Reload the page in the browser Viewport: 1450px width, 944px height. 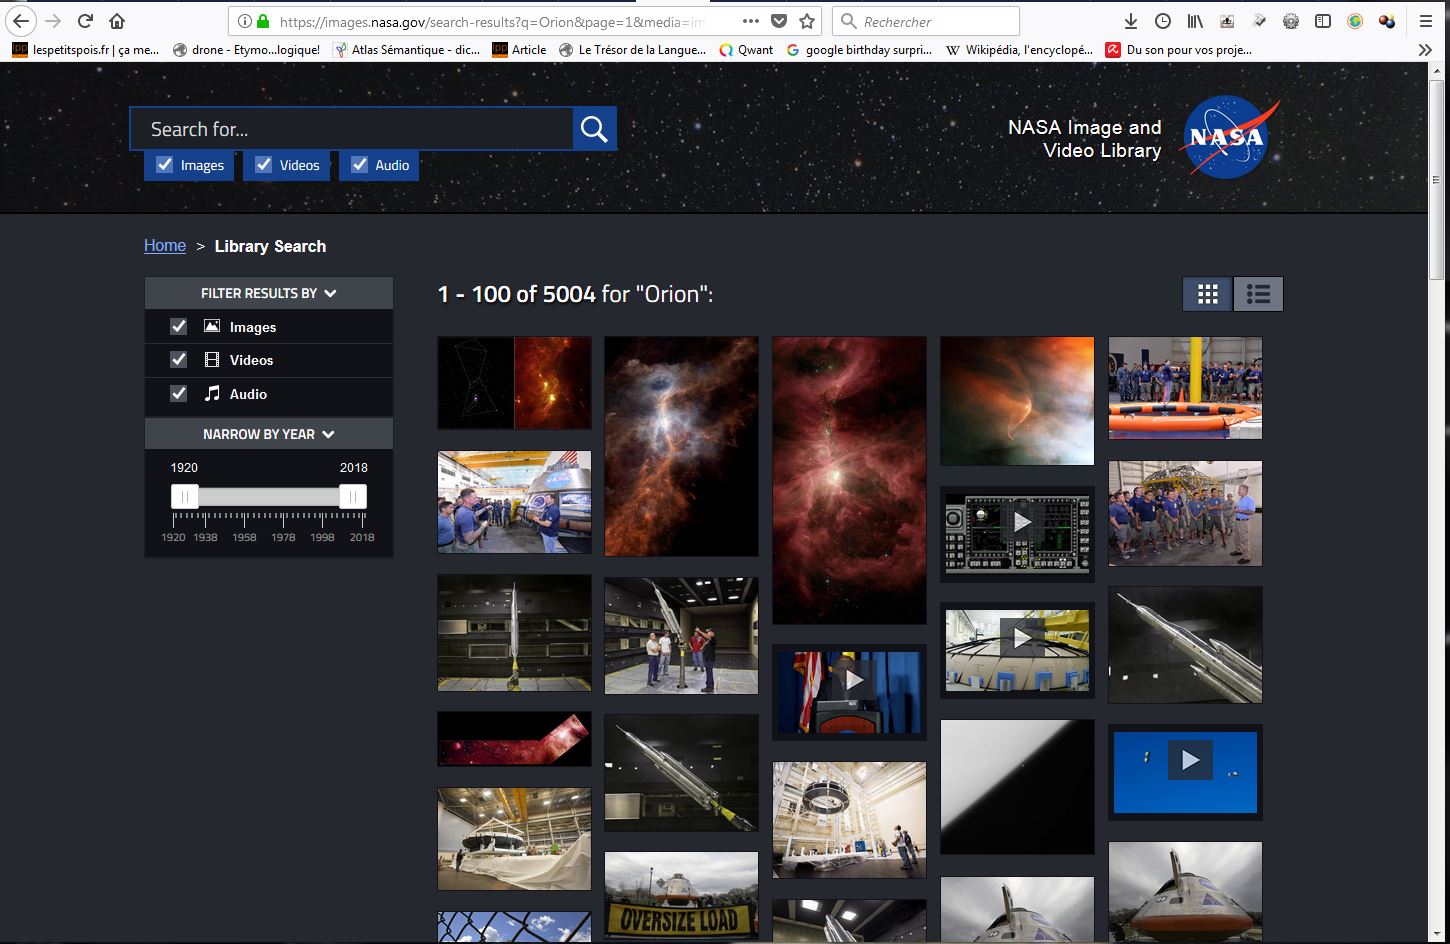(85, 21)
